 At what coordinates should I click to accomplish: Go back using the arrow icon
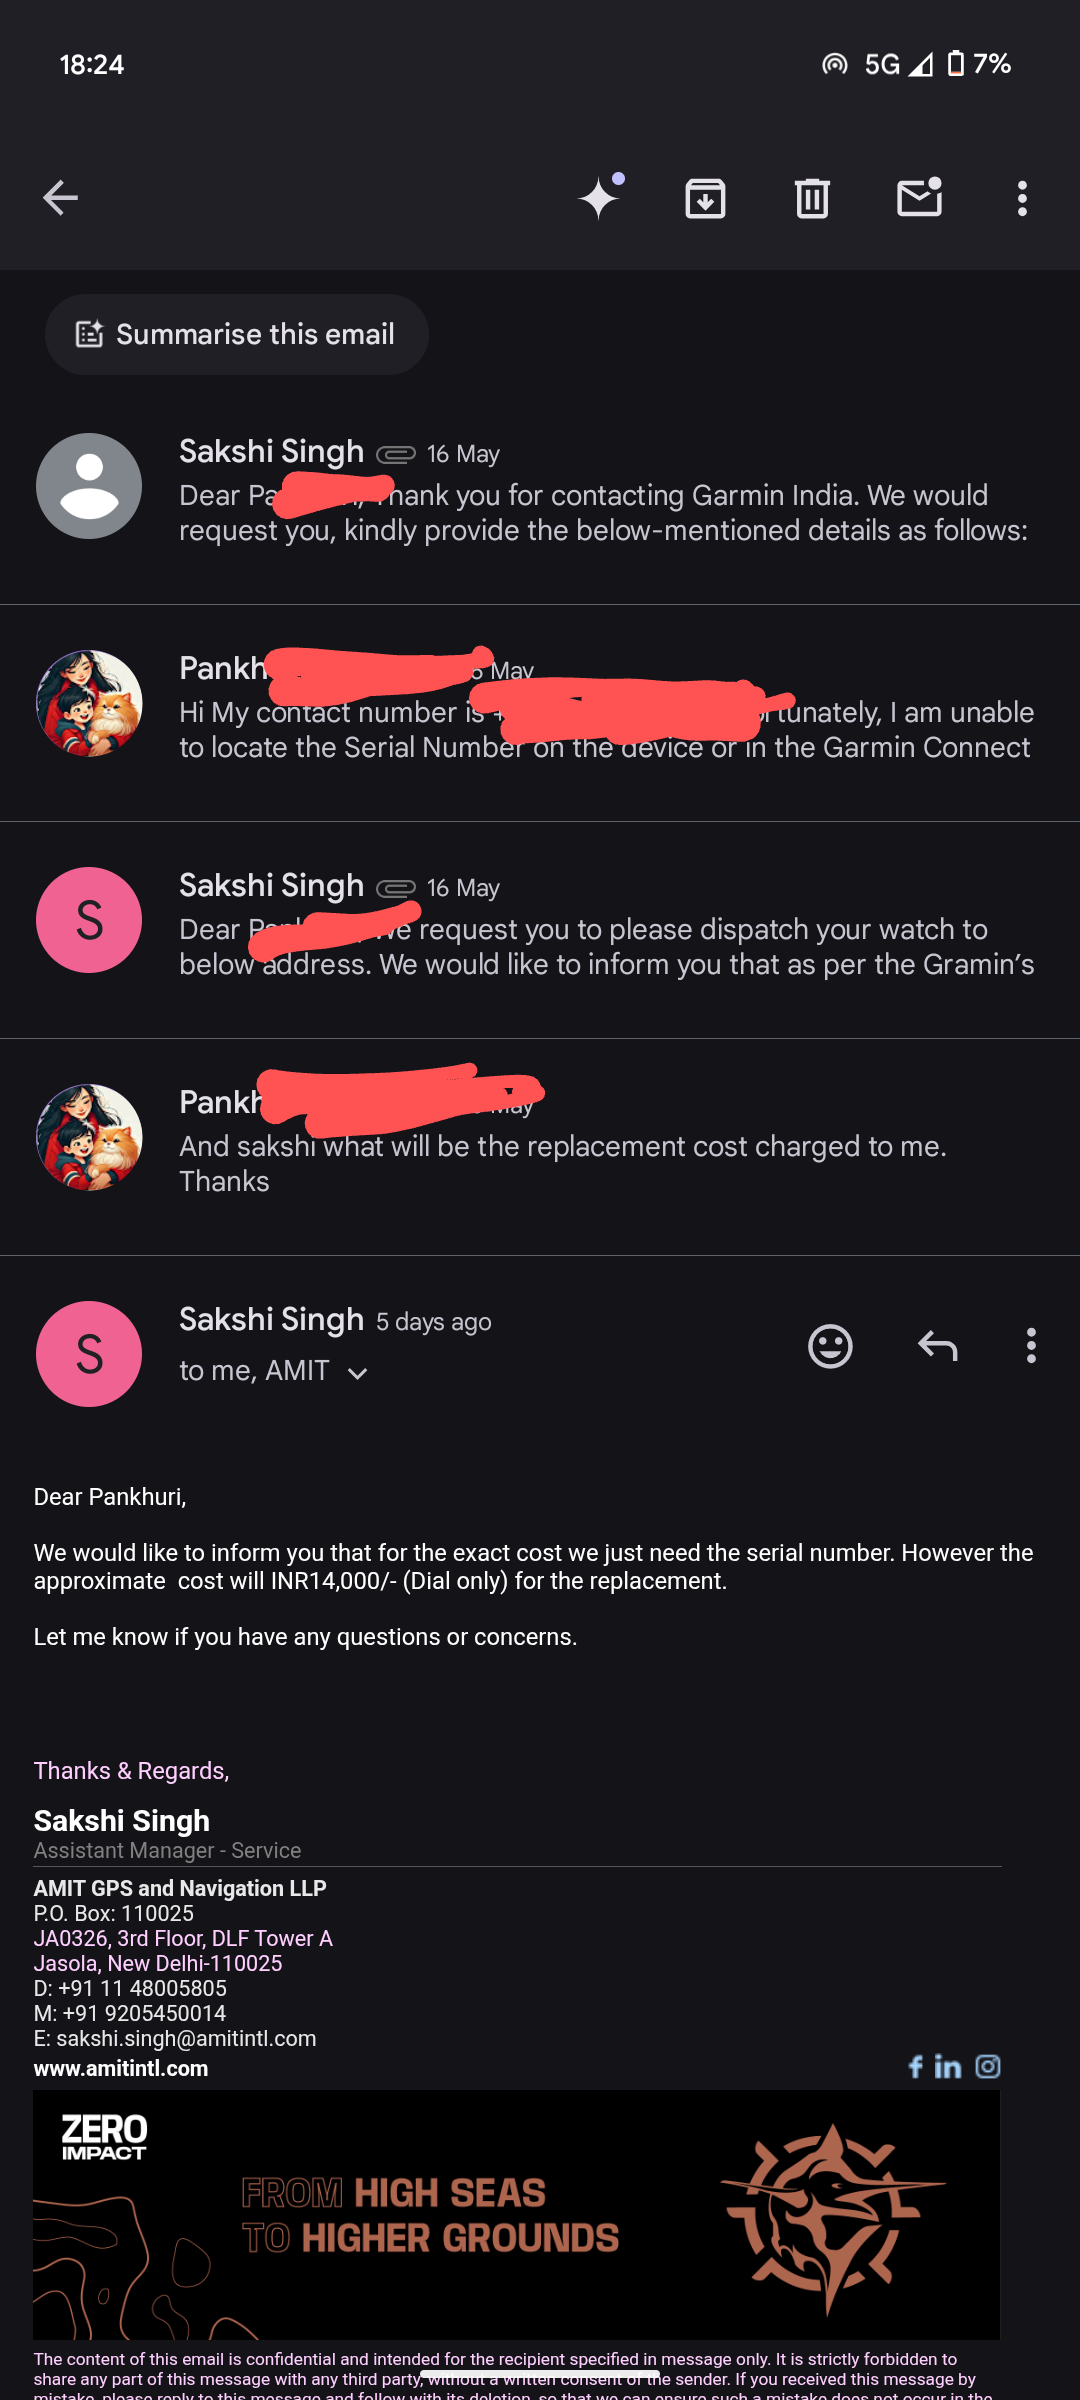click(60, 198)
